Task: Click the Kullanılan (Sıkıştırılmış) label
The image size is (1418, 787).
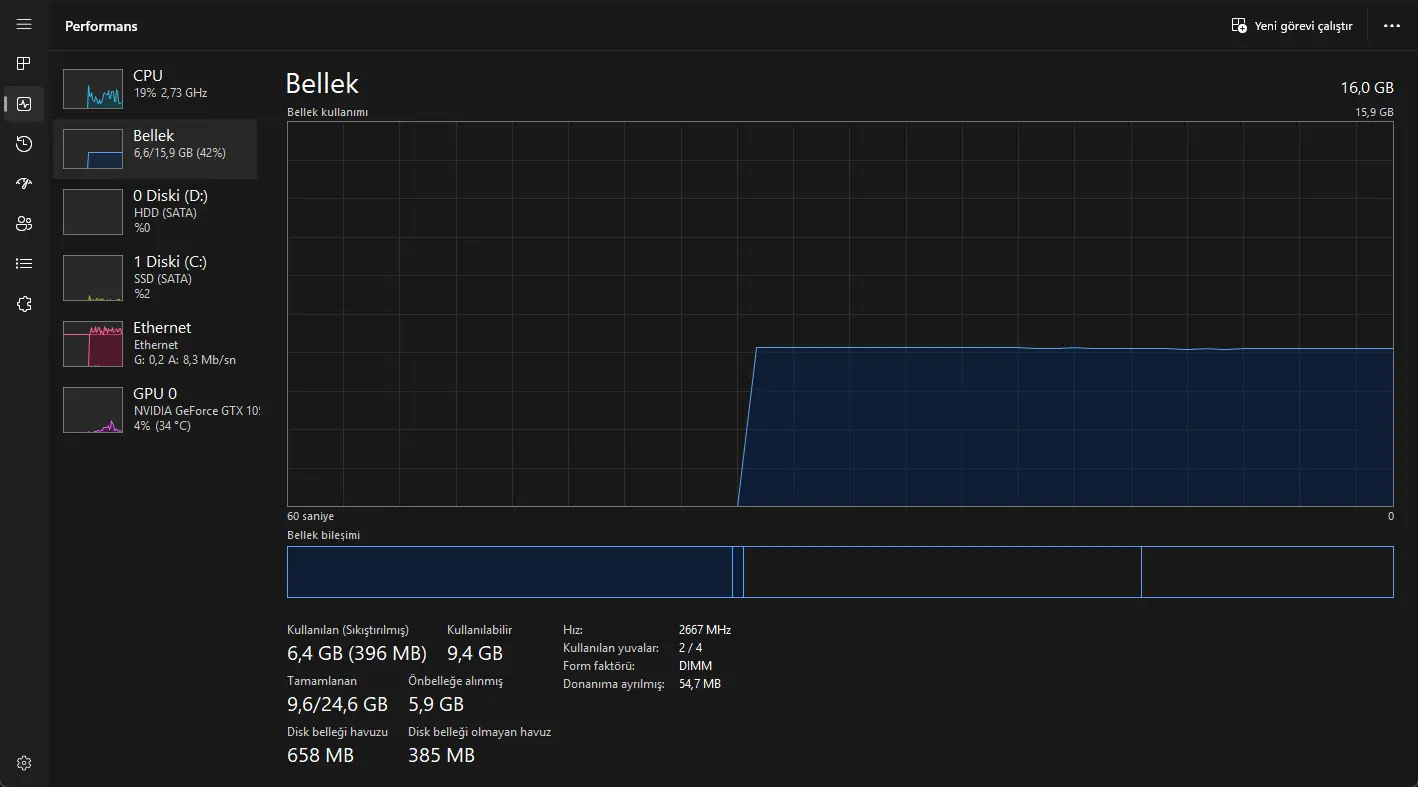Action: click(348, 630)
